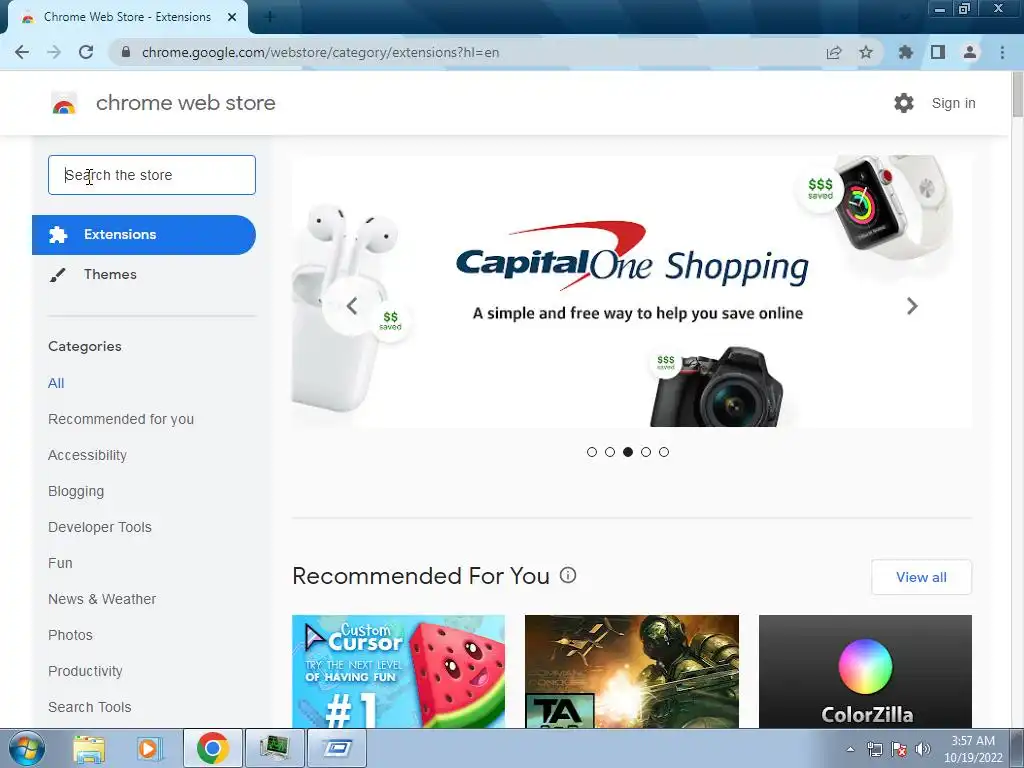Go back using the browser back arrow
The width and height of the screenshot is (1024, 768).
click(x=22, y=52)
